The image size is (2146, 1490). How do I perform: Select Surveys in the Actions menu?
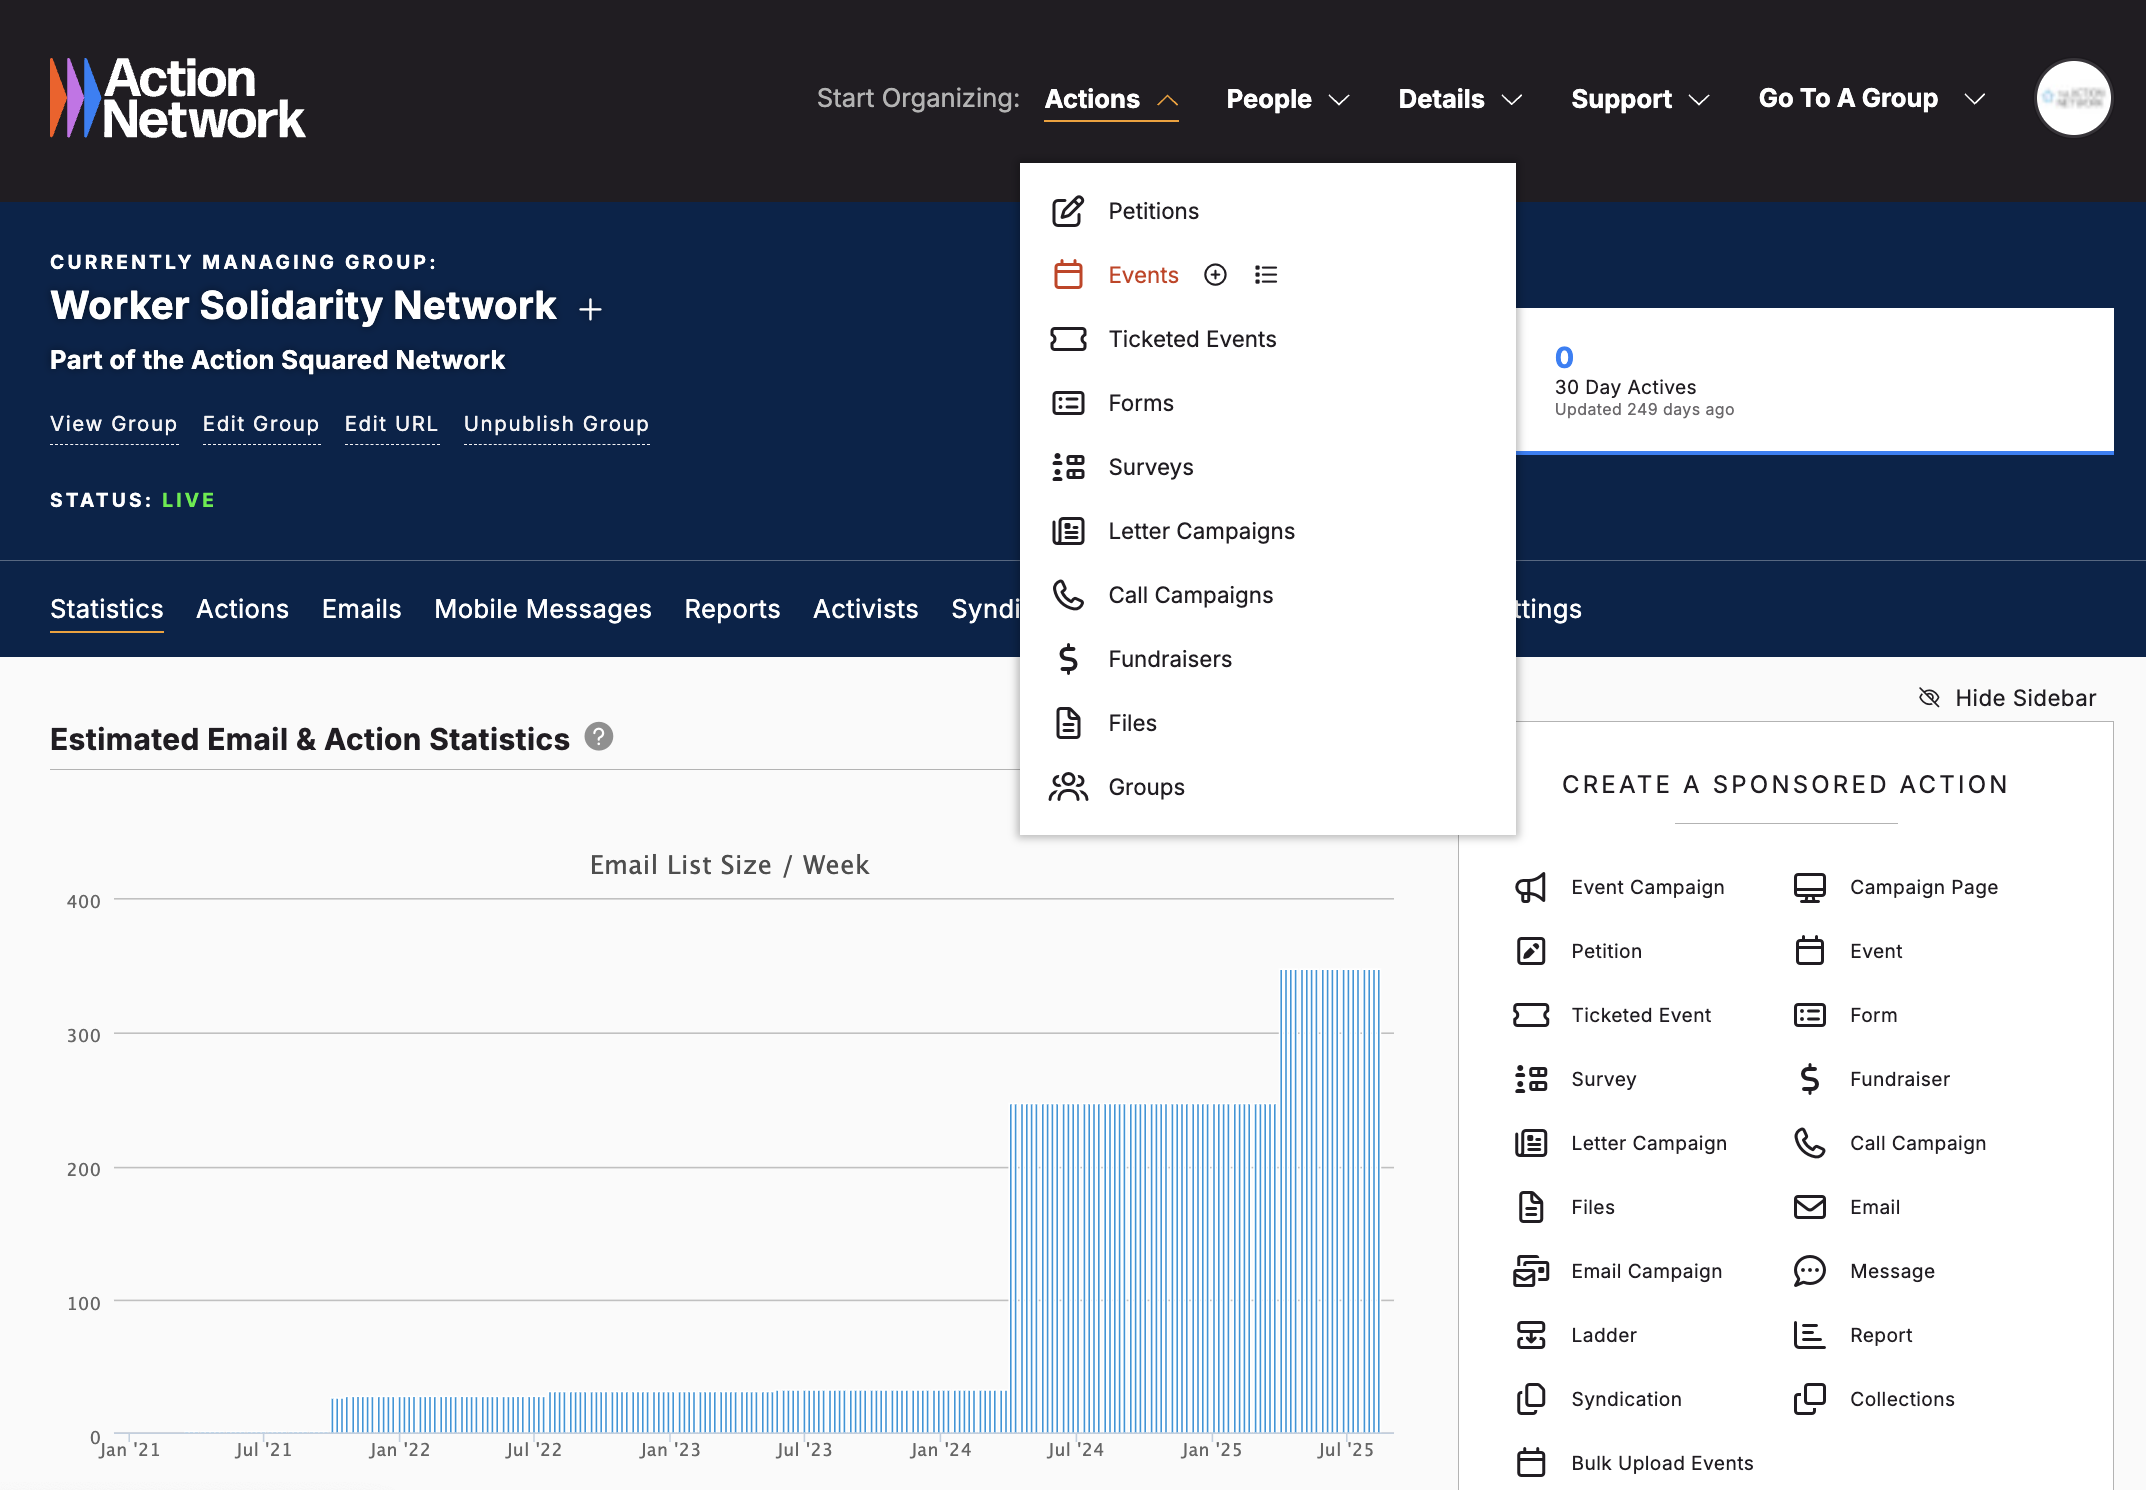click(1151, 467)
